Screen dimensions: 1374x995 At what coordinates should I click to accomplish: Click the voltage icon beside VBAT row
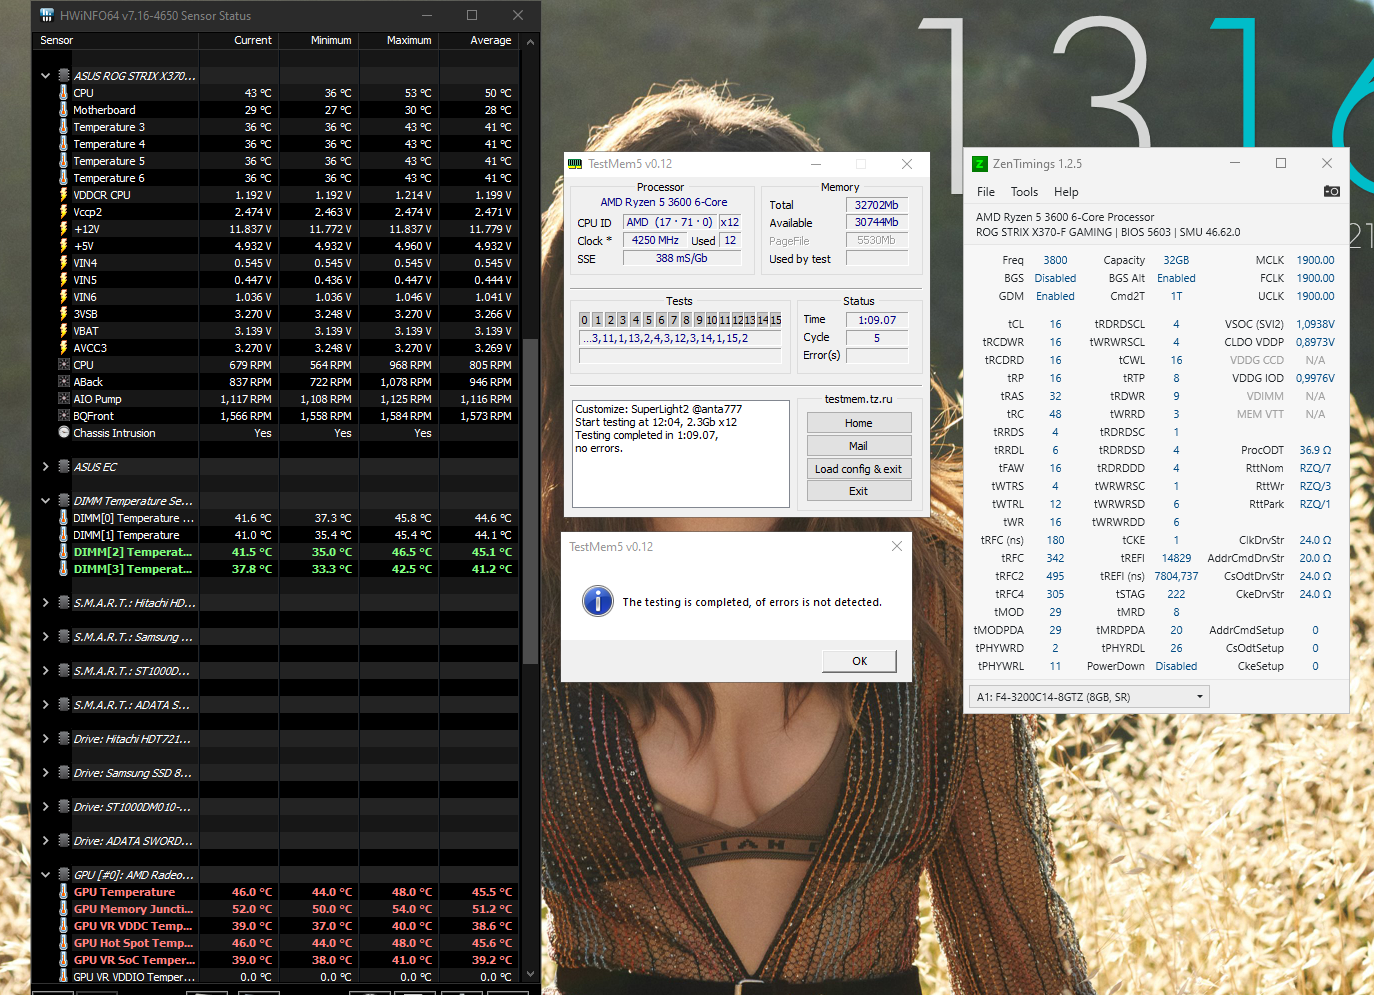tap(64, 331)
